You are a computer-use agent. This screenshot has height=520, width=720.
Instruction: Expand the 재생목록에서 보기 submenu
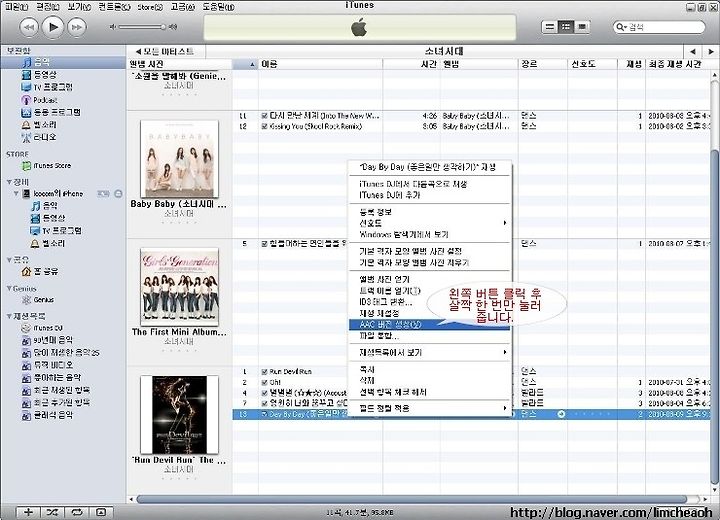click(x=430, y=352)
